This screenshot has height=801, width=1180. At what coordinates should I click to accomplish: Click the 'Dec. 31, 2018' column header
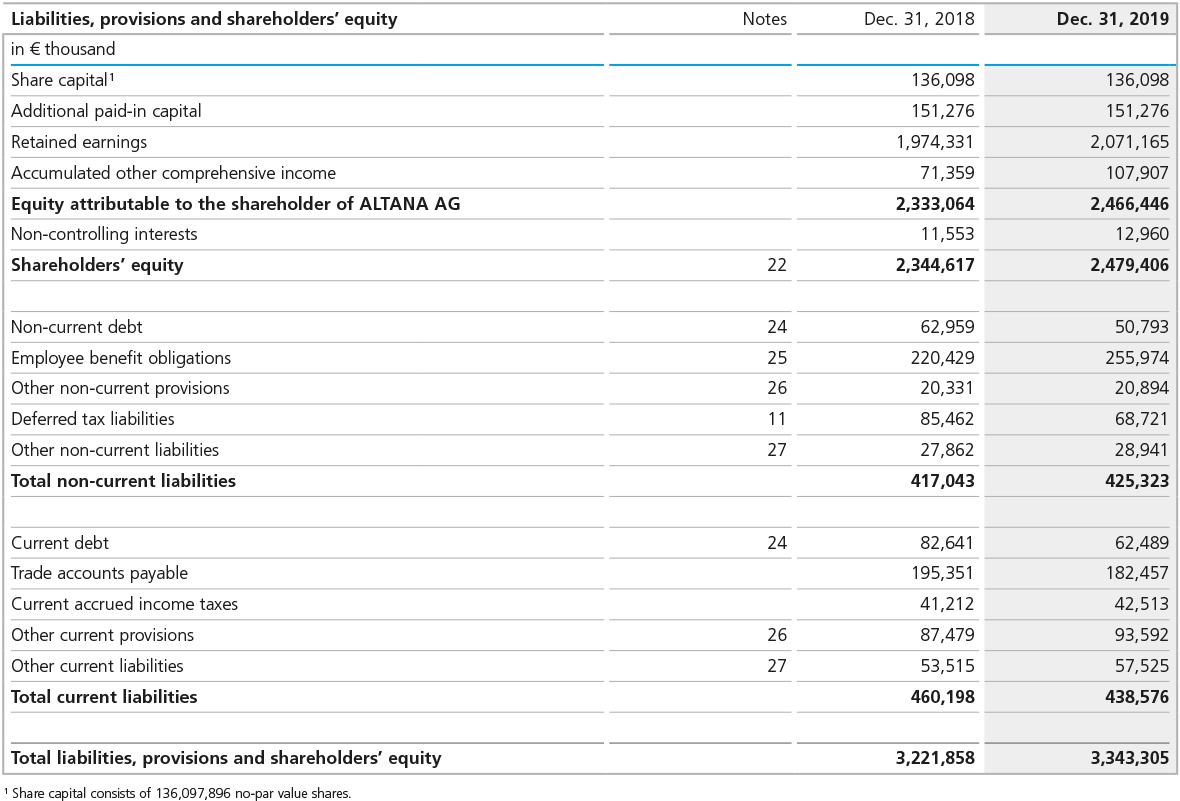pyautogui.click(x=919, y=19)
